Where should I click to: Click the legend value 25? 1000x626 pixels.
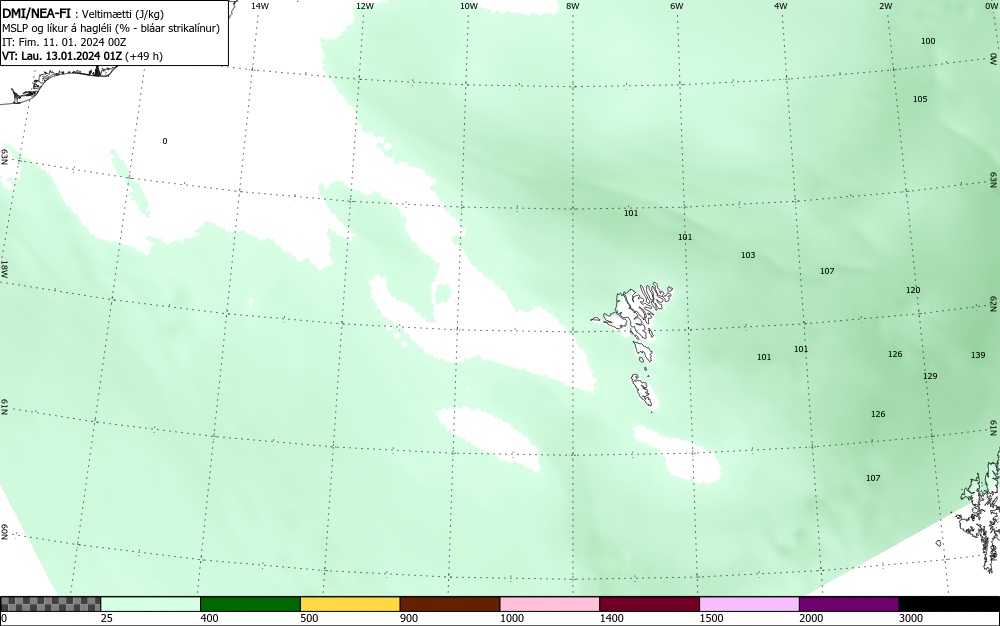[107, 618]
